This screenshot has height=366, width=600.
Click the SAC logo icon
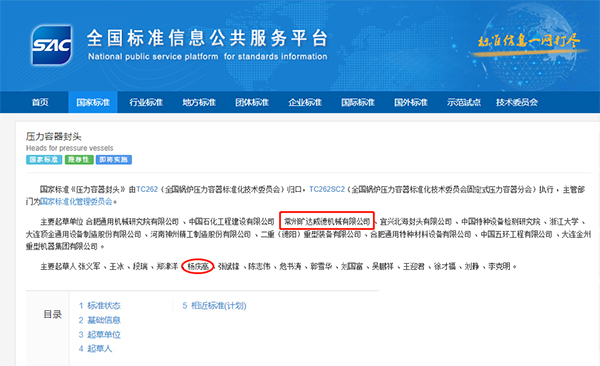coord(52,45)
